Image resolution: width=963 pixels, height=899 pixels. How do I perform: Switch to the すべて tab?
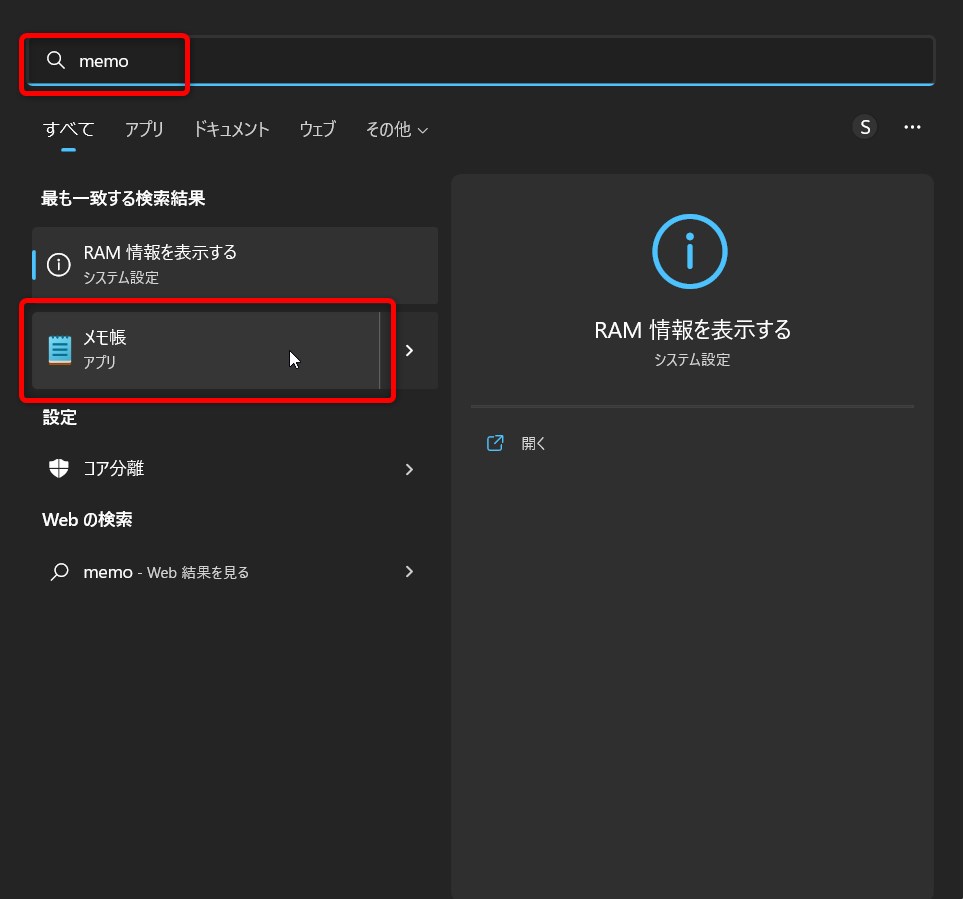tap(68, 129)
